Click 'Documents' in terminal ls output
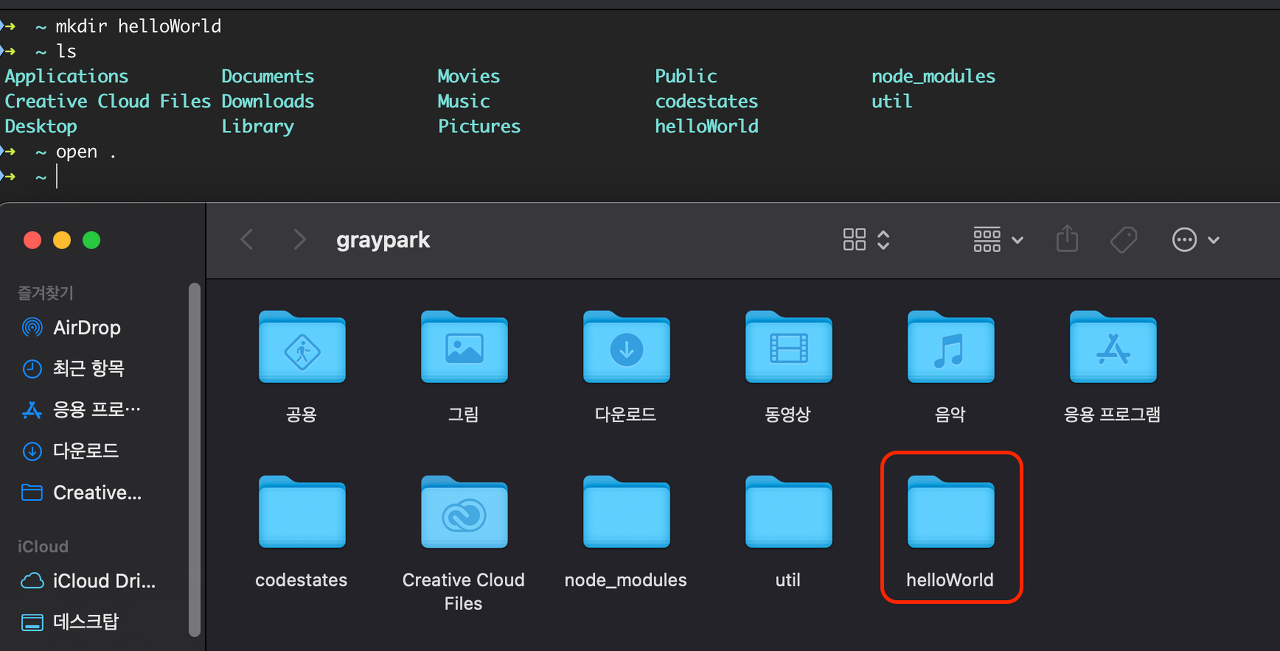Viewport: 1280px width, 651px height. coord(267,77)
